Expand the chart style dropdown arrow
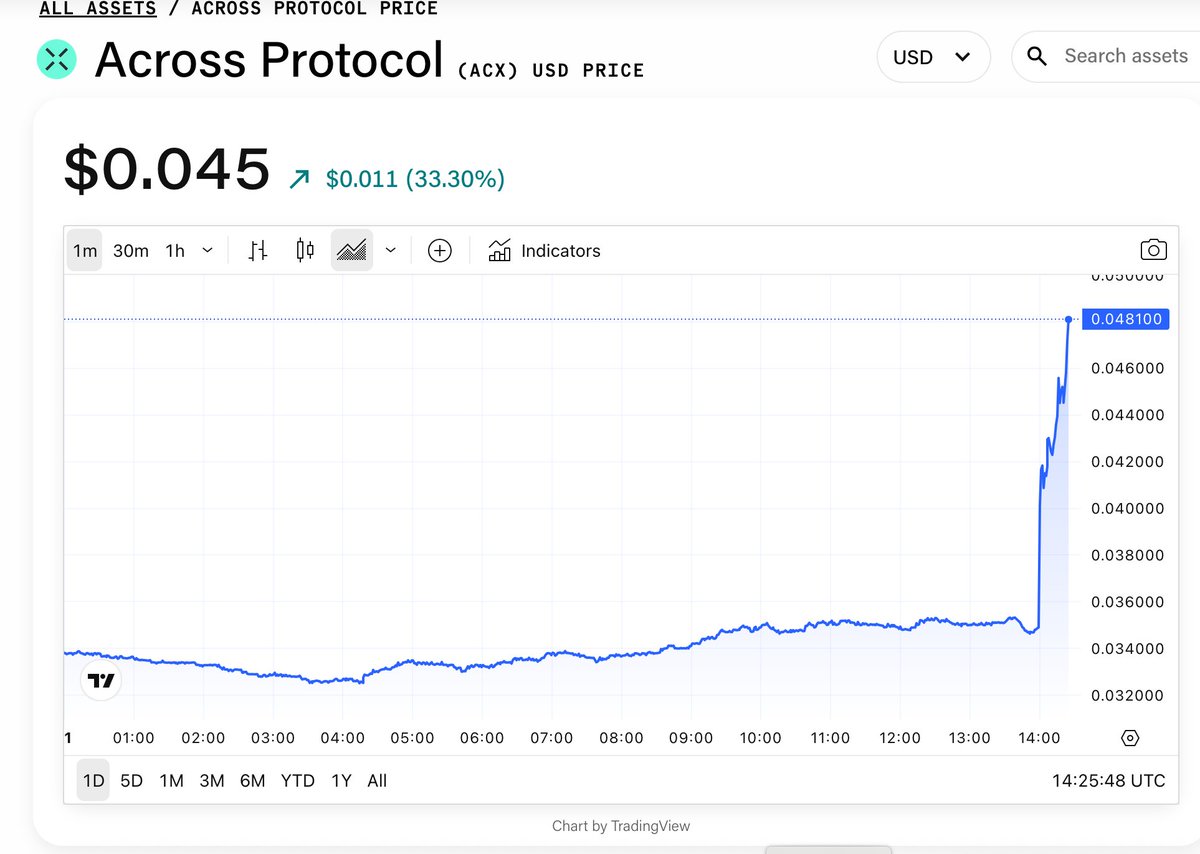The width and height of the screenshot is (1200, 854). point(391,251)
